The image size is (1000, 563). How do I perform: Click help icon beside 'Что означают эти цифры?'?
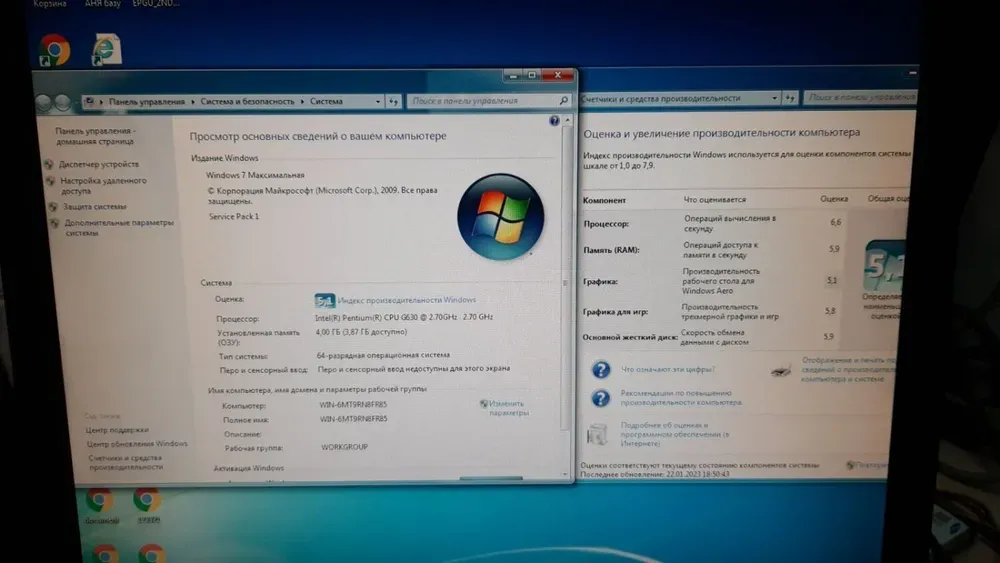click(x=600, y=369)
